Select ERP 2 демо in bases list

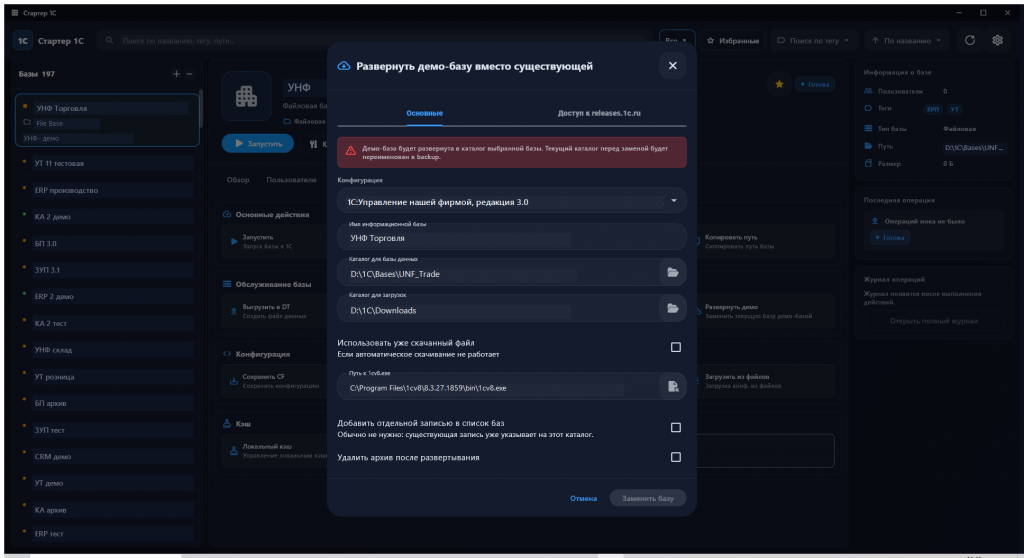(x=107, y=296)
